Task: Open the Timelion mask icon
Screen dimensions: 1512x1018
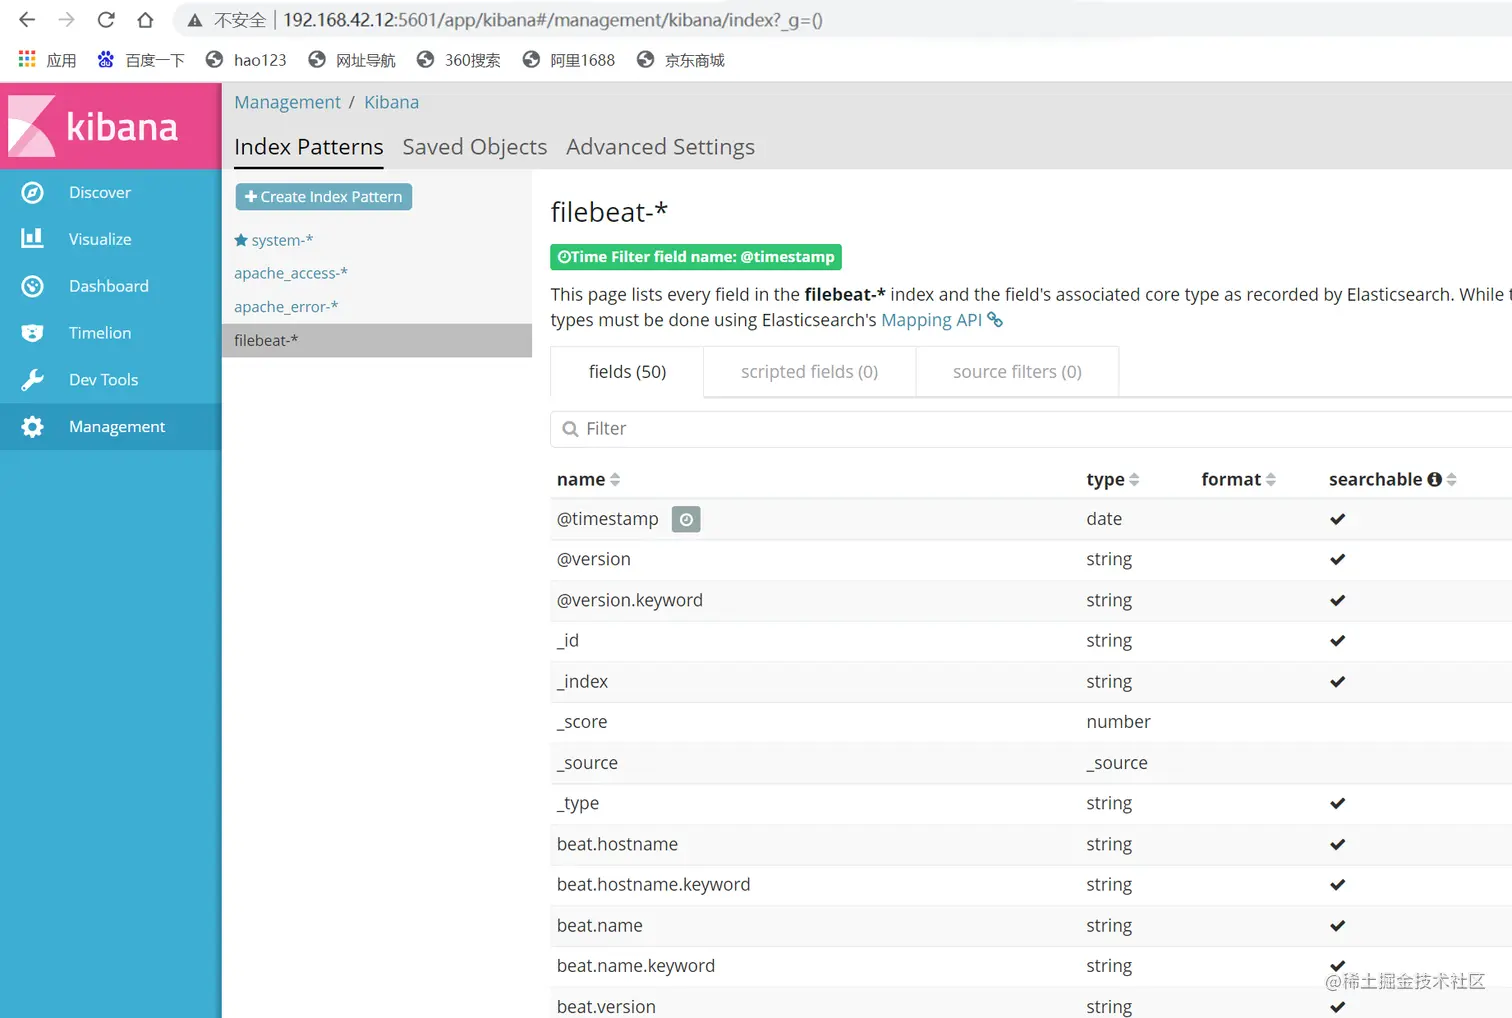Action: (32, 333)
